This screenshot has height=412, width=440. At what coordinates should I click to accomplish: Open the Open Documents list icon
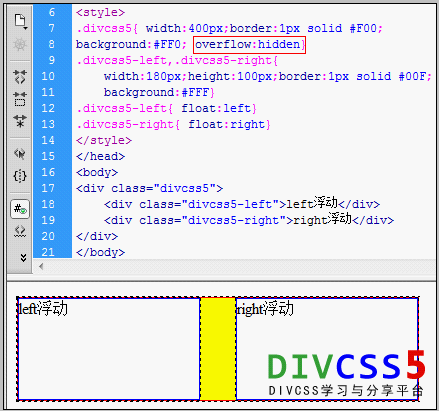click(20, 22)
